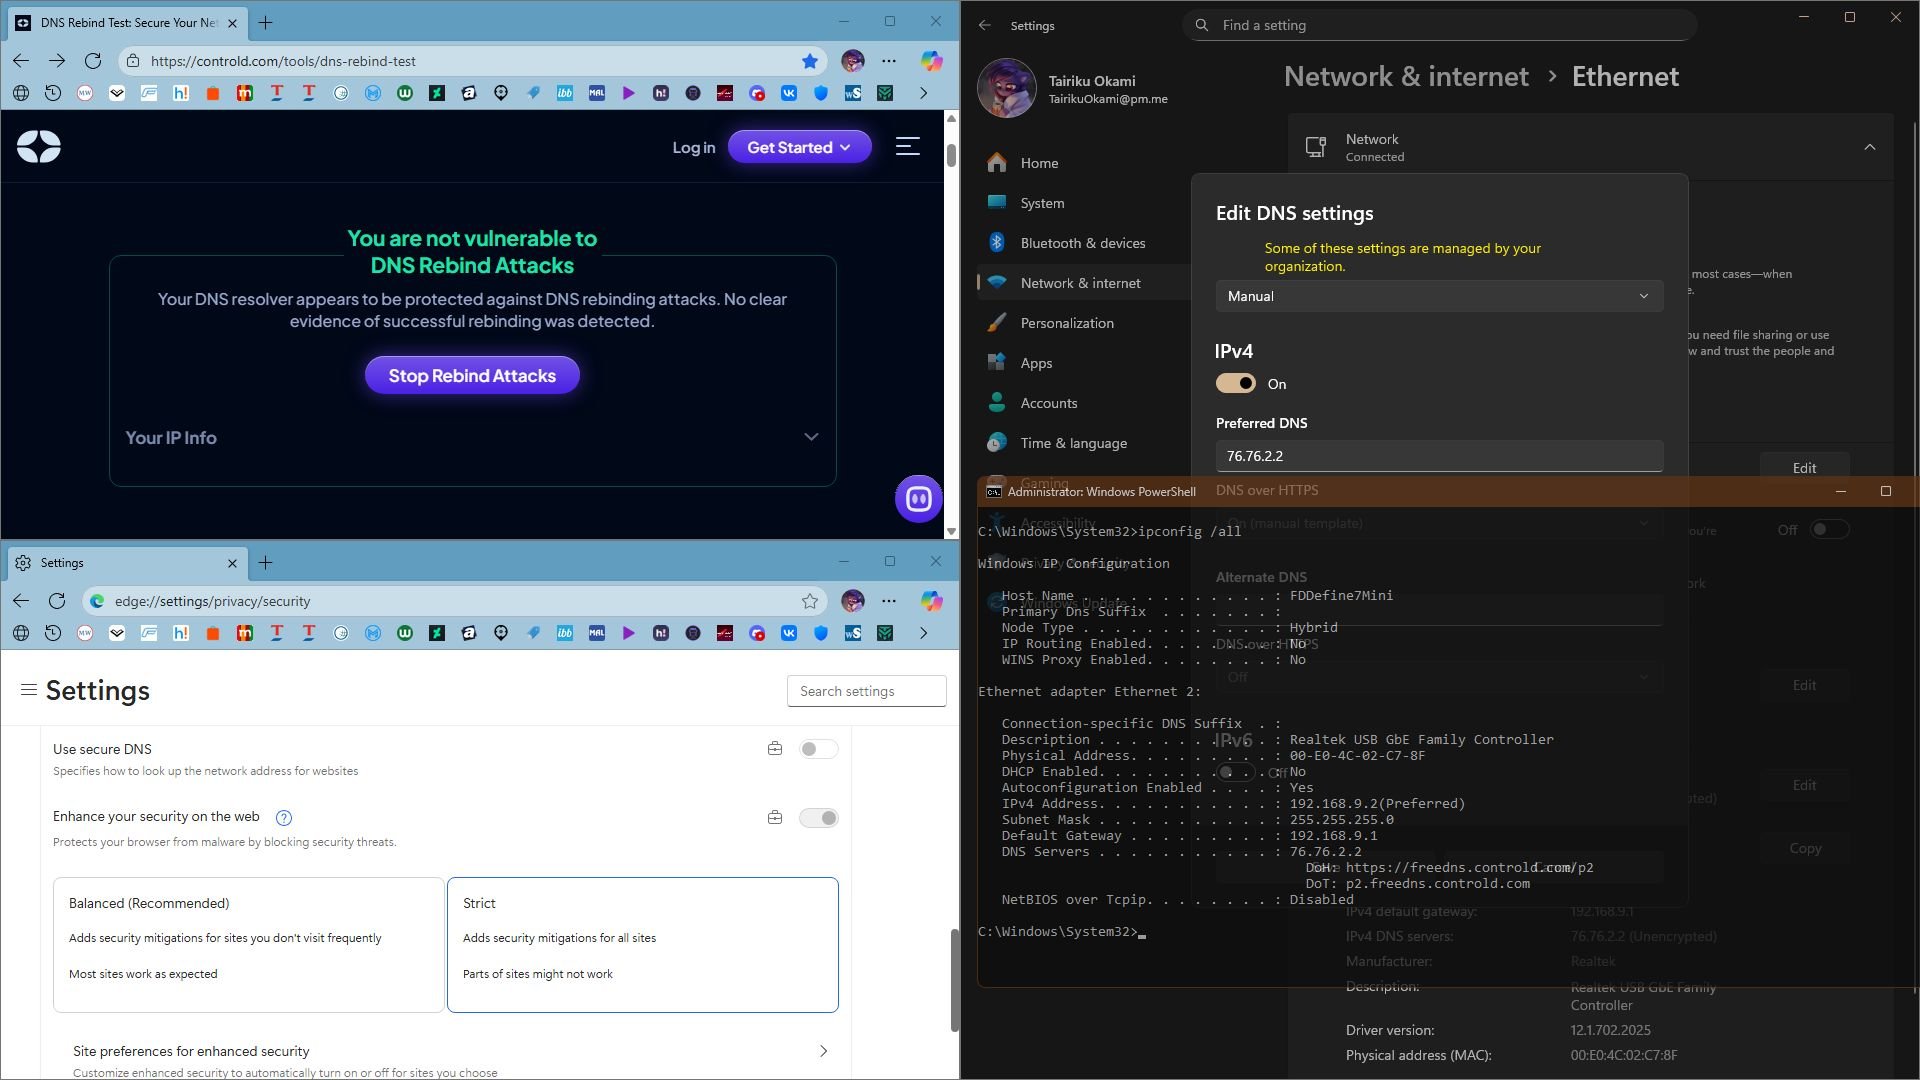The height and width of the screenshot is (1080, 1920).
Task: Refresh the edge settings security page
Action: click(57, 601)
